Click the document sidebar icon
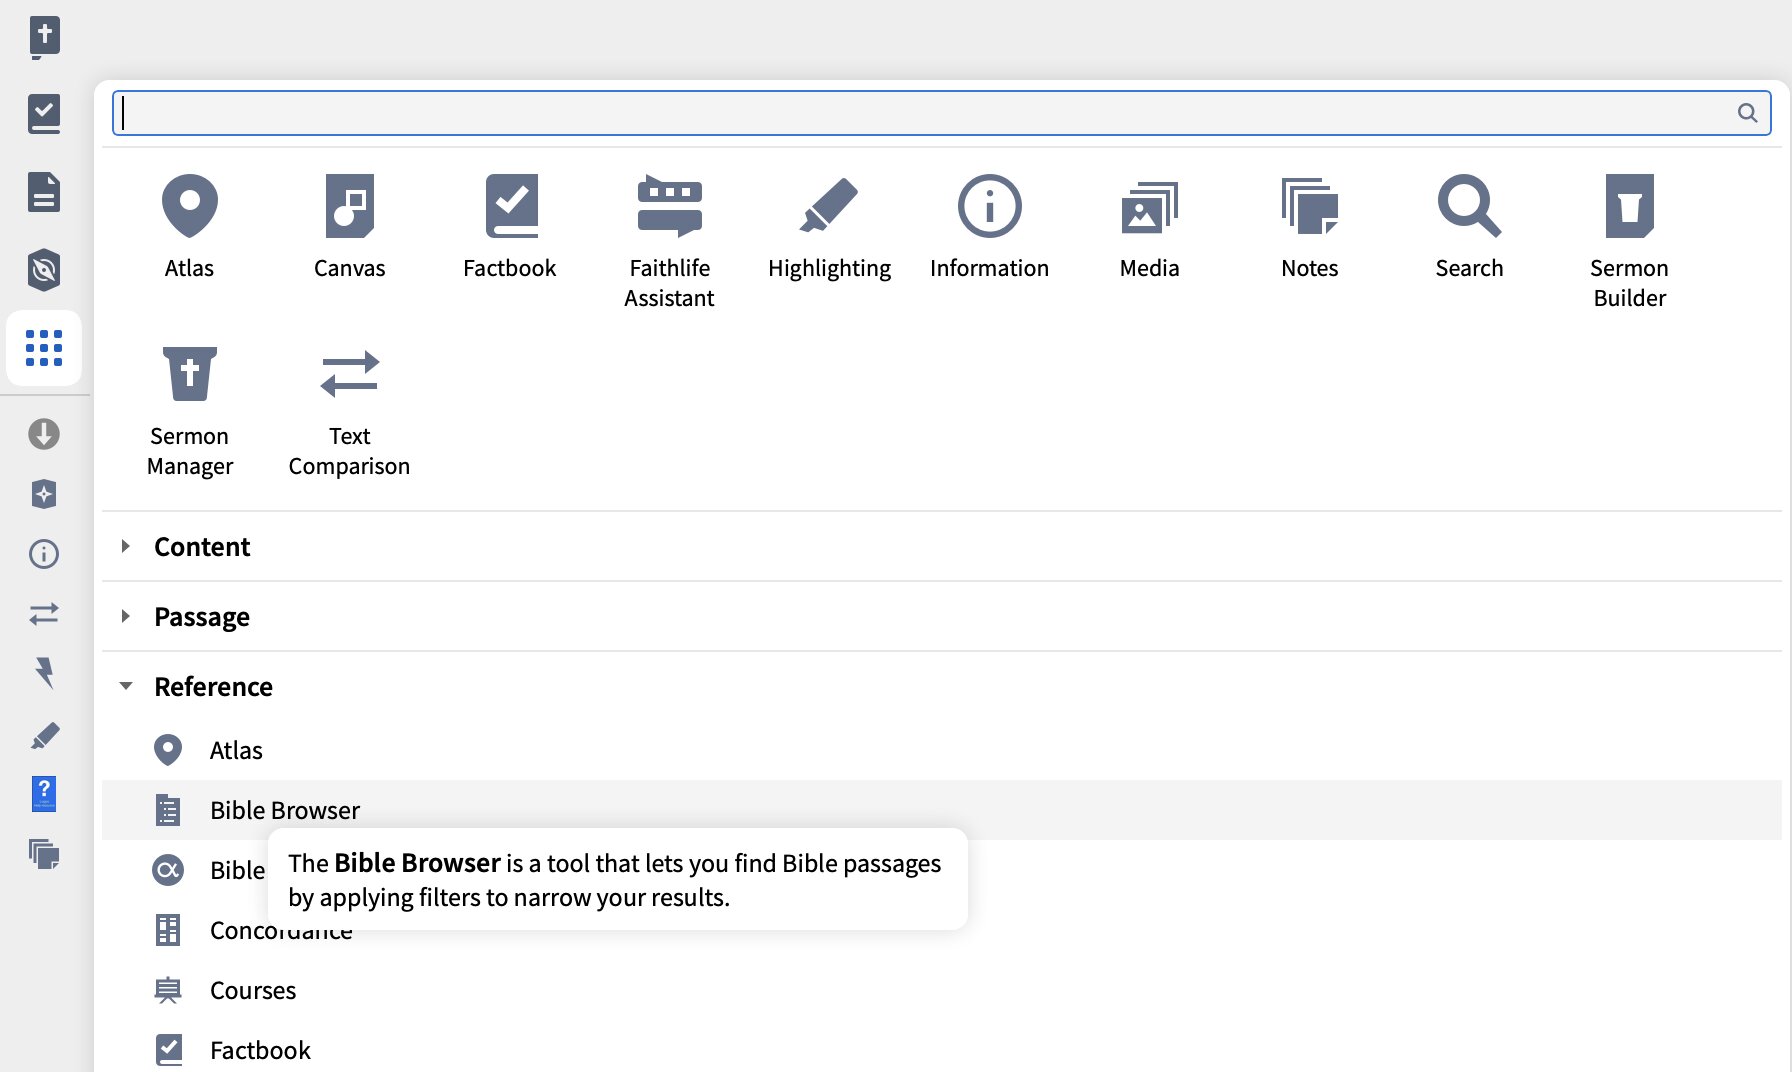The width and height of the screenshot is (1792, 1072). (x=44, y=192)
